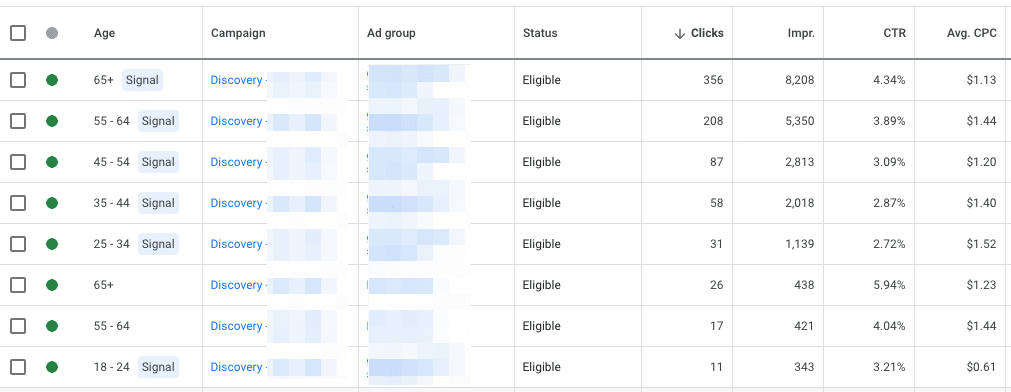
Task: Click Signal badge in 35 - 44 row
Action: [158, 203]
